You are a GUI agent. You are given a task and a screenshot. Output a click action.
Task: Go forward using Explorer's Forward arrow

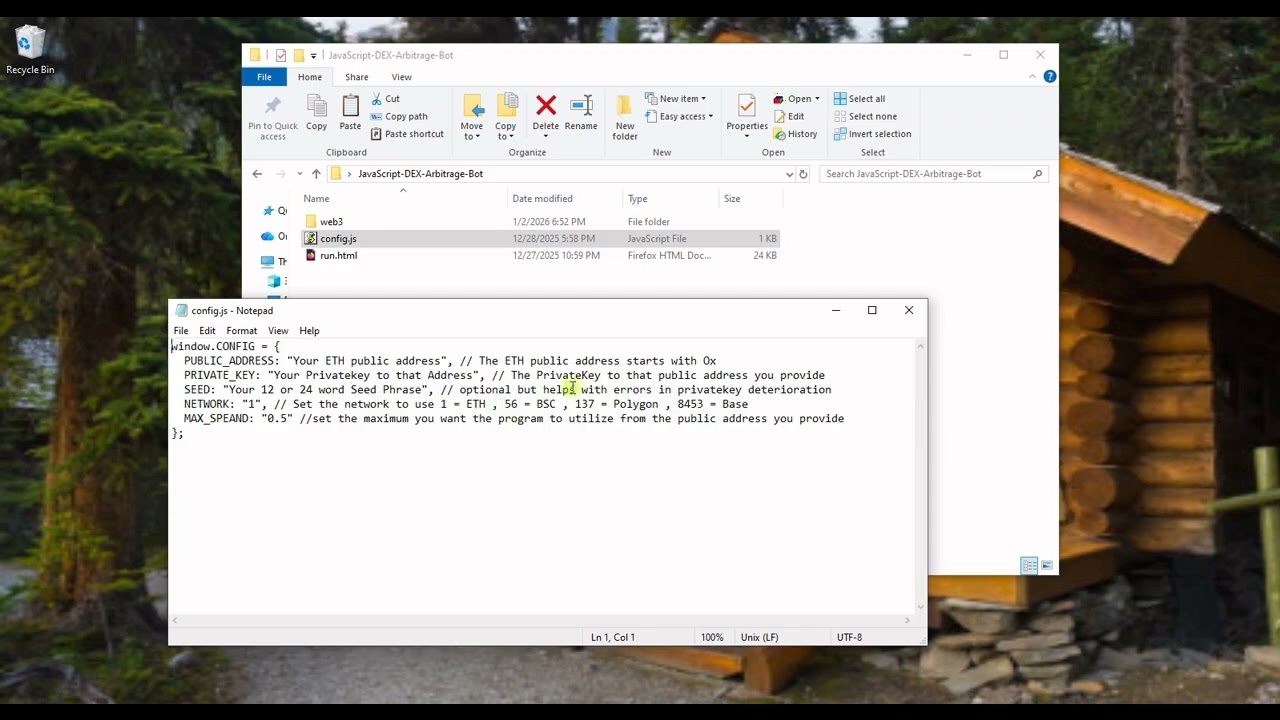point(280,174)
